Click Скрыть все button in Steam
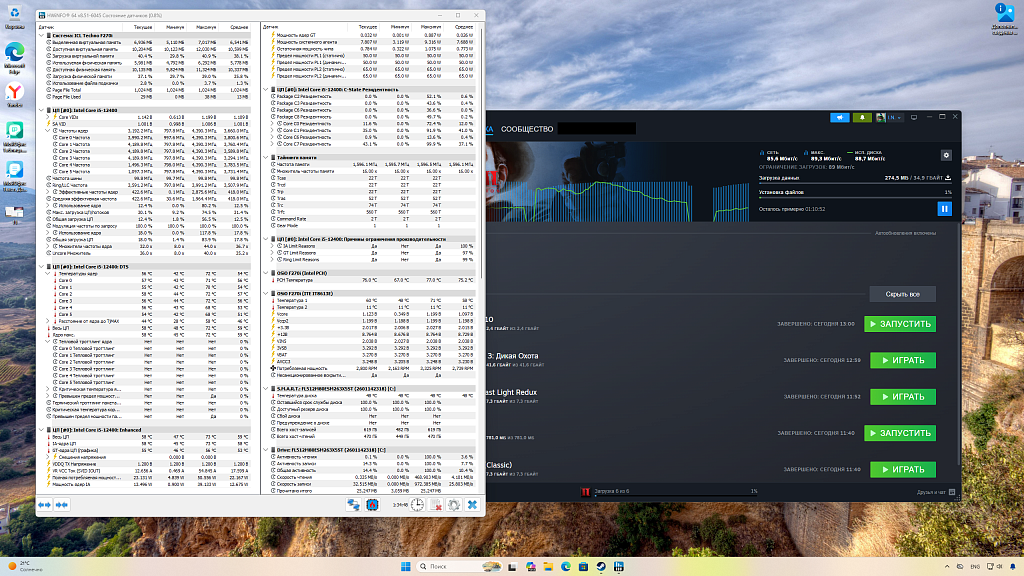Image resolution: width=1024 pixels, height=576 pixels. pyautogui.click(x=903, y=294)
